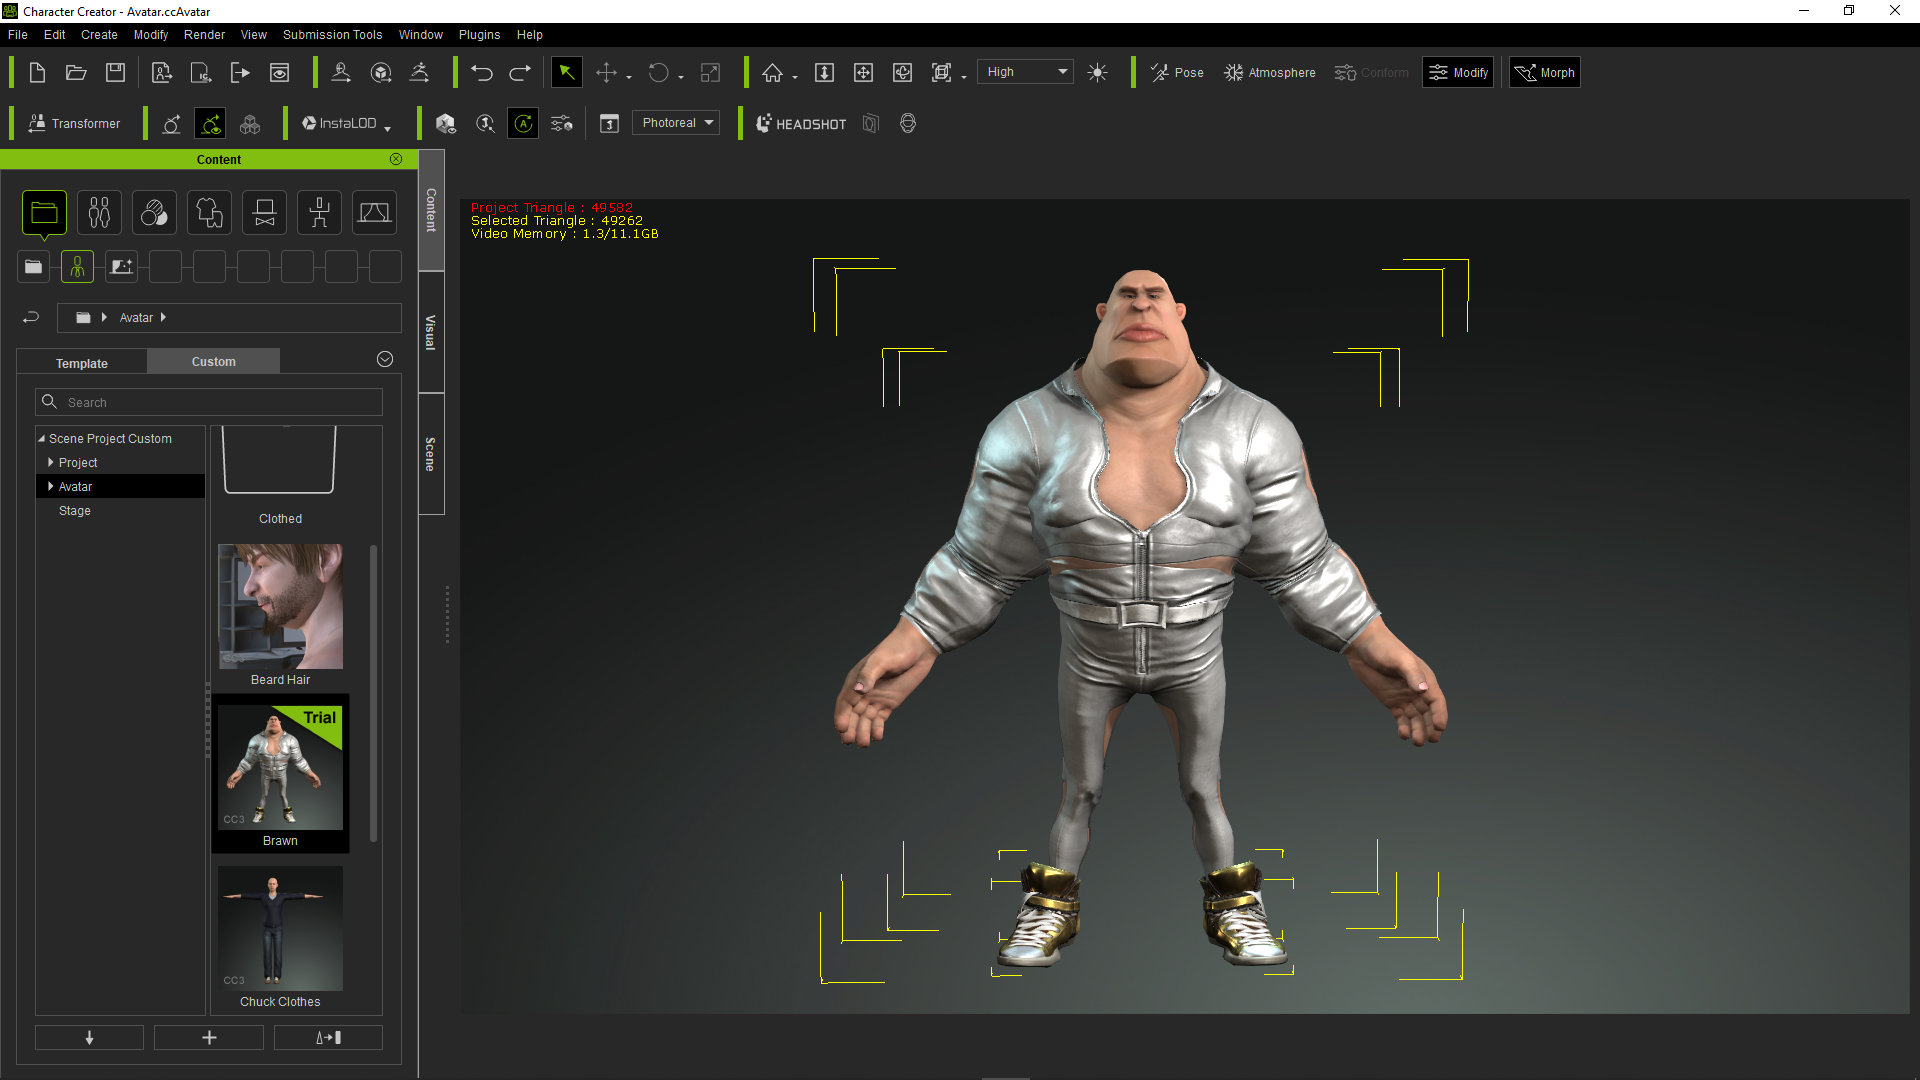Open the Plugins menu
Screen dimensions: 1920x1080
[479, 34]
